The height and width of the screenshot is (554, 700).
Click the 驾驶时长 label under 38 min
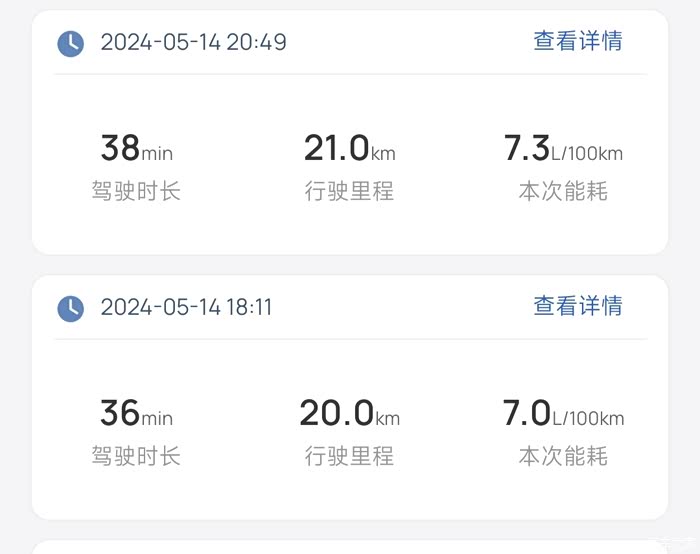click(x=136, y=191)
